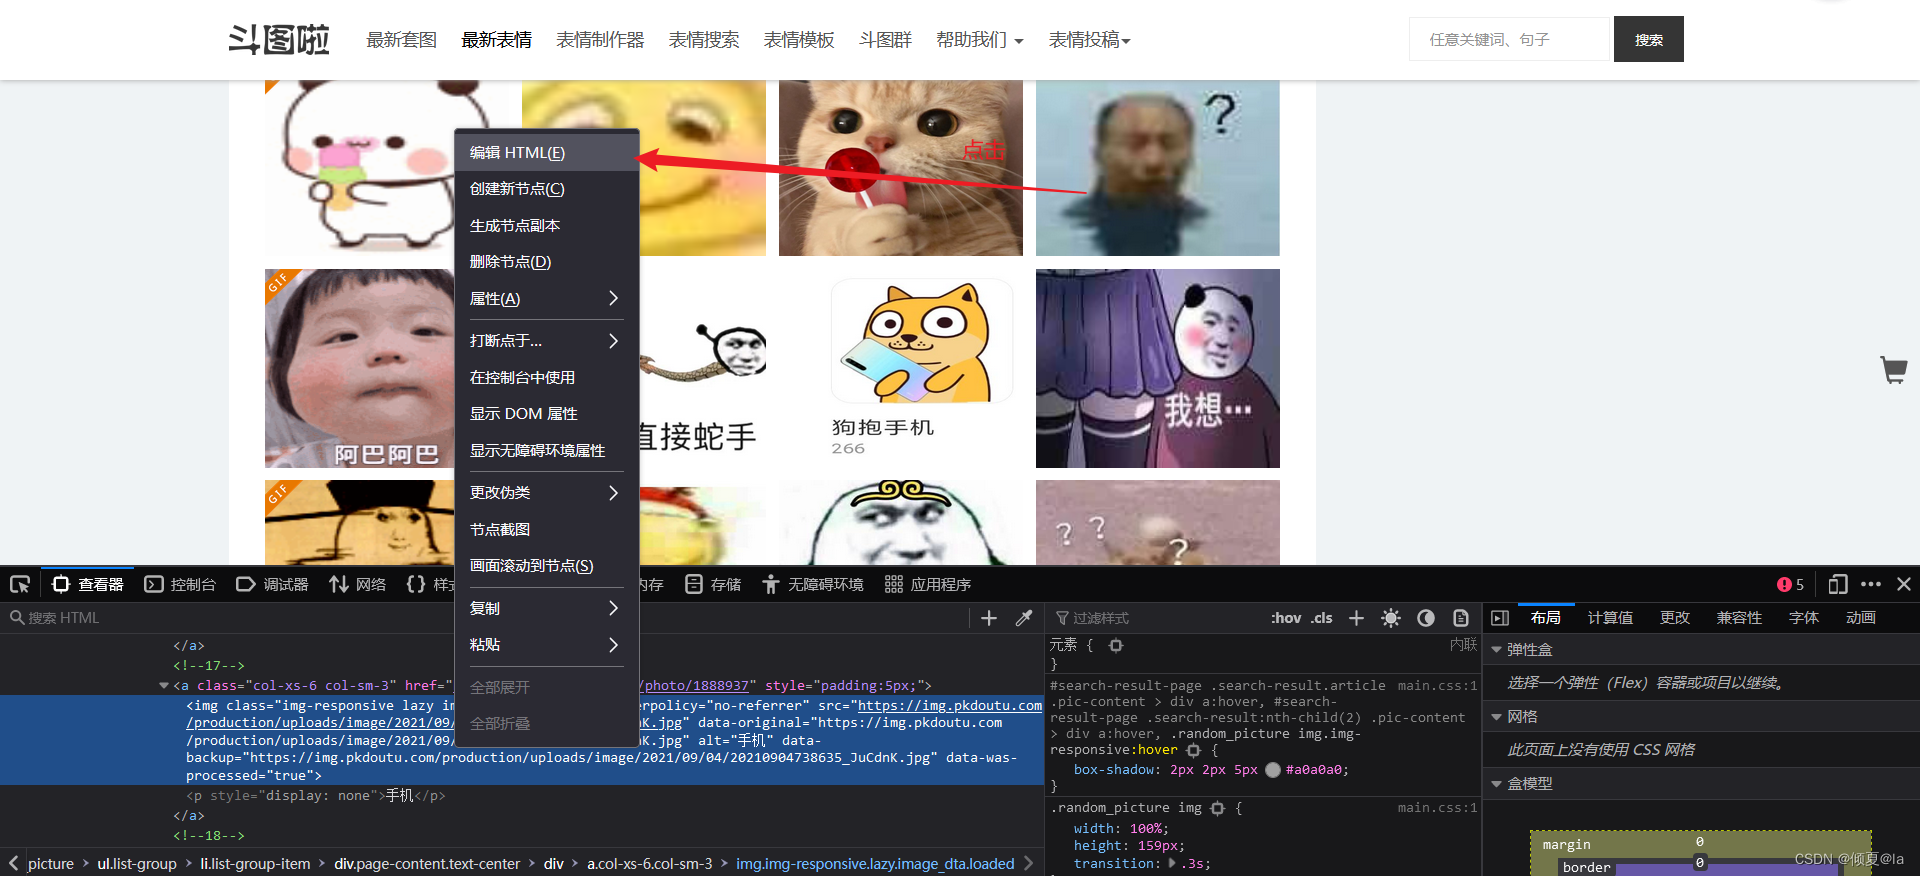Expand the transition .3s value arrow

[x=1173, y=863]
